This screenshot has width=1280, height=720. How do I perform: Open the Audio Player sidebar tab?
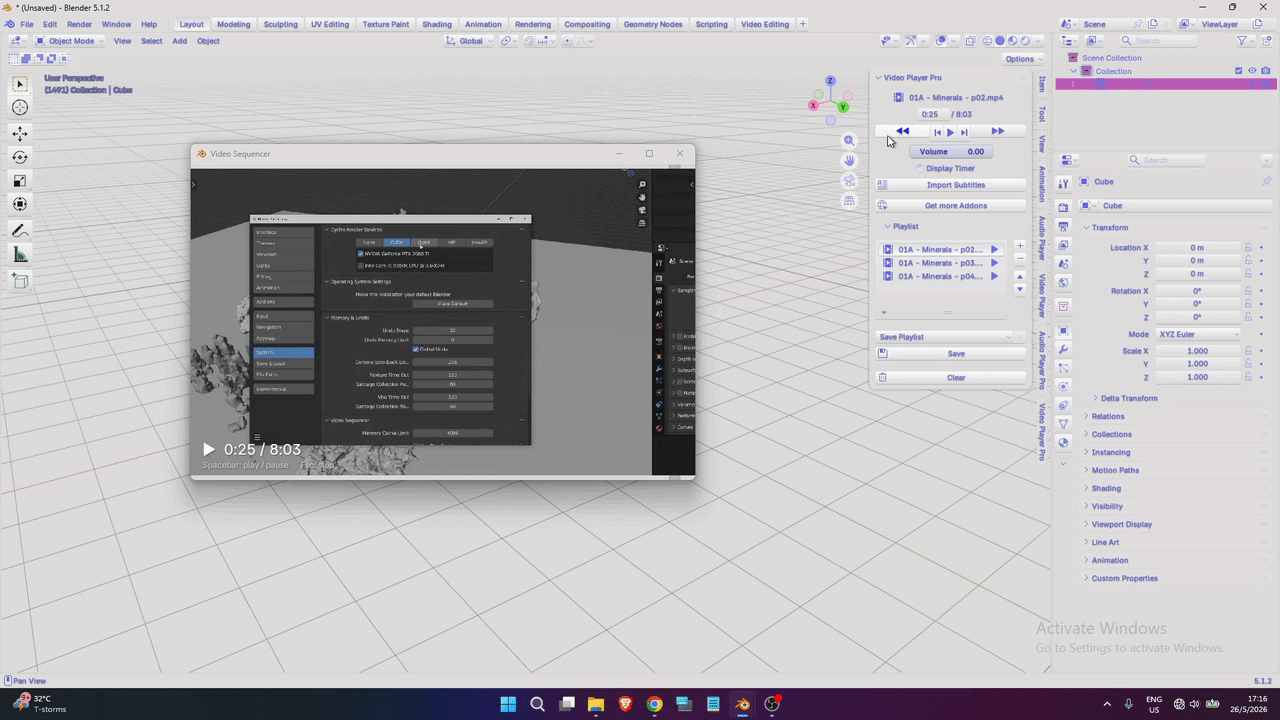click(1042, 237)
